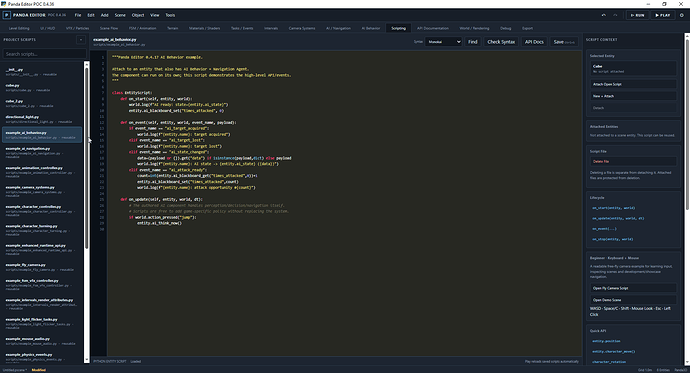Switch to the Export tab

click(x=528, y=28)
